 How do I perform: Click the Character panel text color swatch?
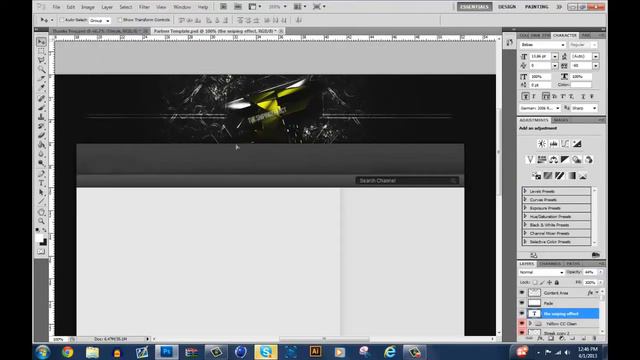581,85
